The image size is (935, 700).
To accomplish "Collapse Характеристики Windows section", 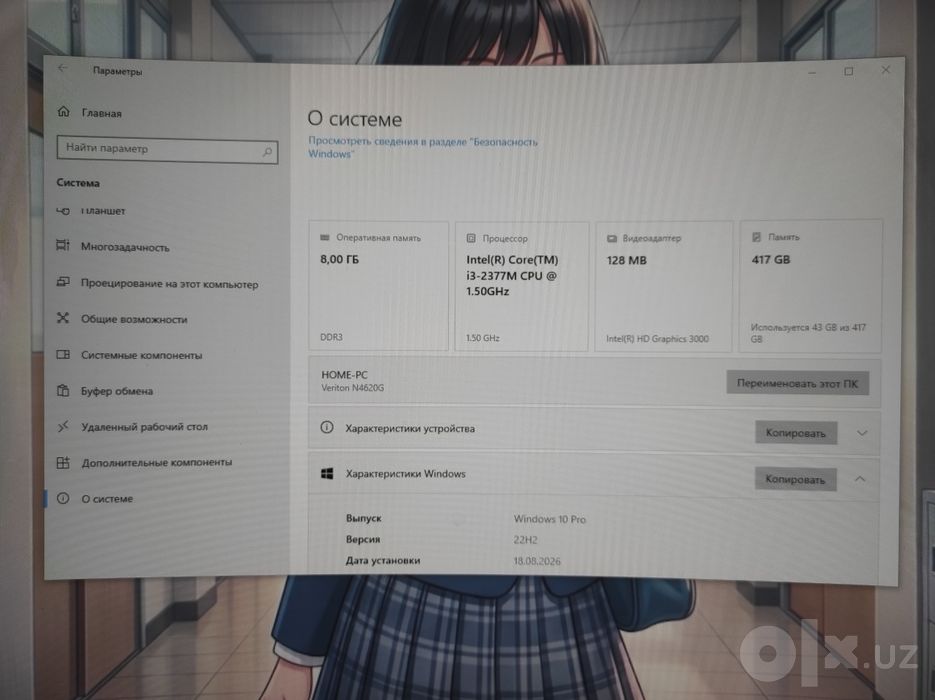I will coord(860,479).
